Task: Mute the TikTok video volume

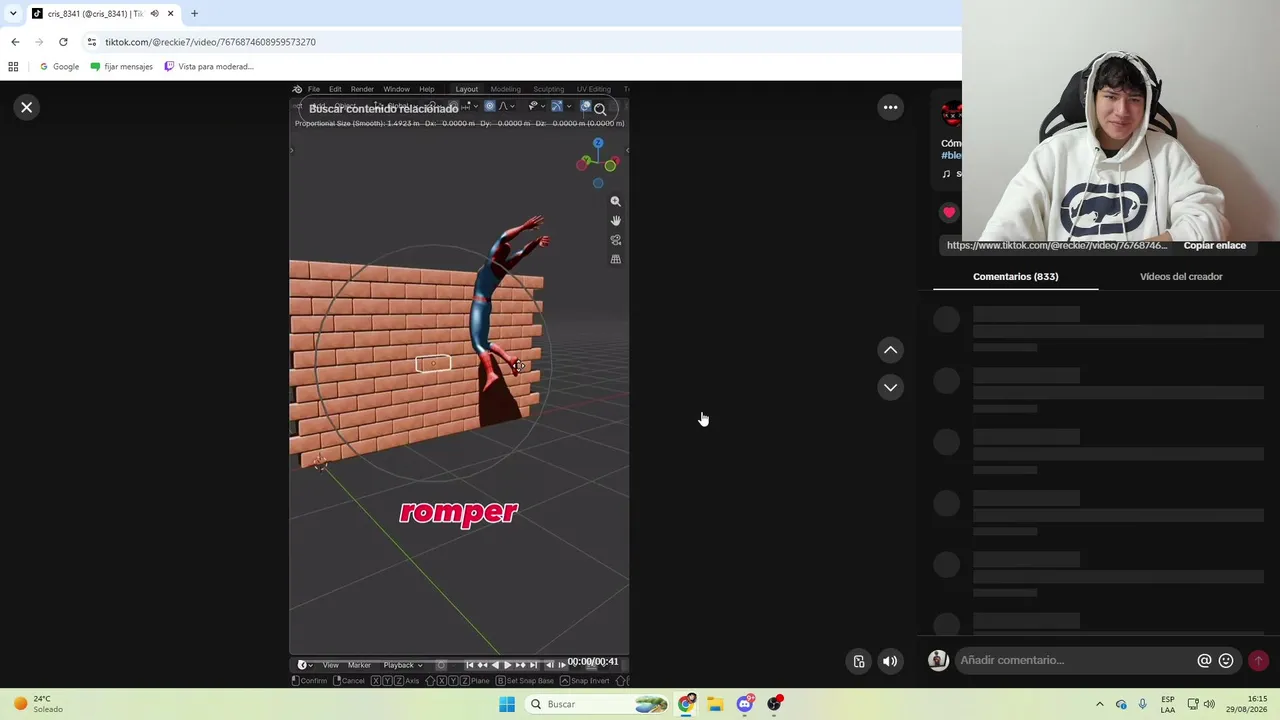Action: [890, 661]
